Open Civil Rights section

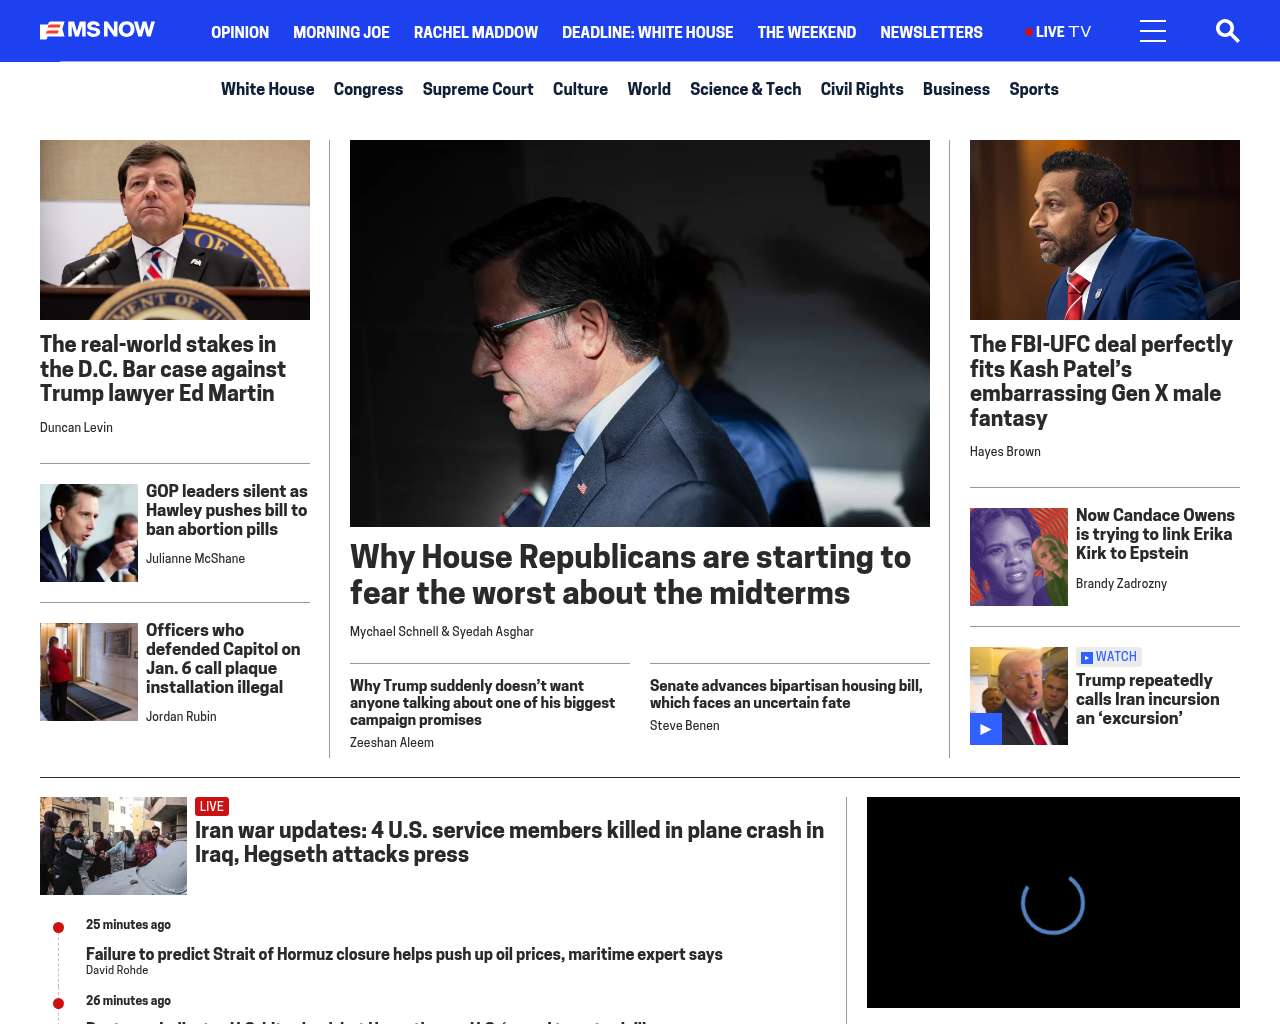point(862,89)
